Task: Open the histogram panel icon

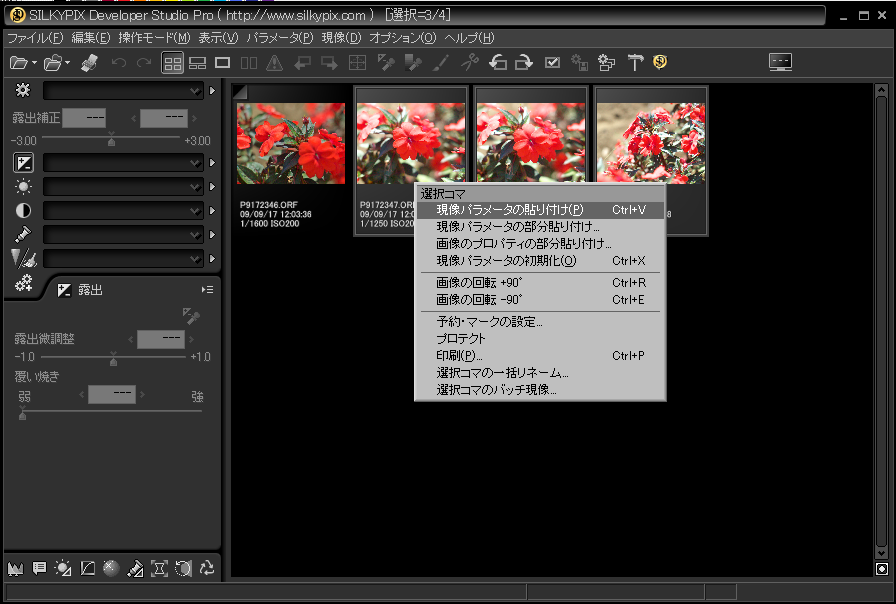Action: (x=15, y=568)
